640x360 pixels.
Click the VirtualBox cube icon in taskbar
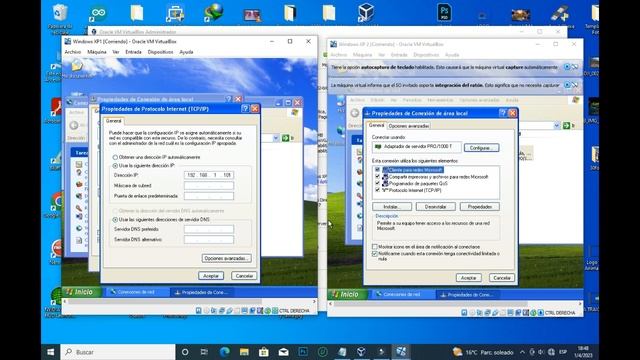click(x=361, y=352)
